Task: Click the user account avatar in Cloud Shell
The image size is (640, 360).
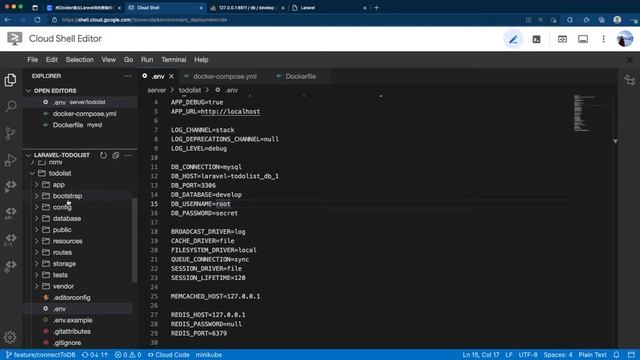Action: point(624,39)
